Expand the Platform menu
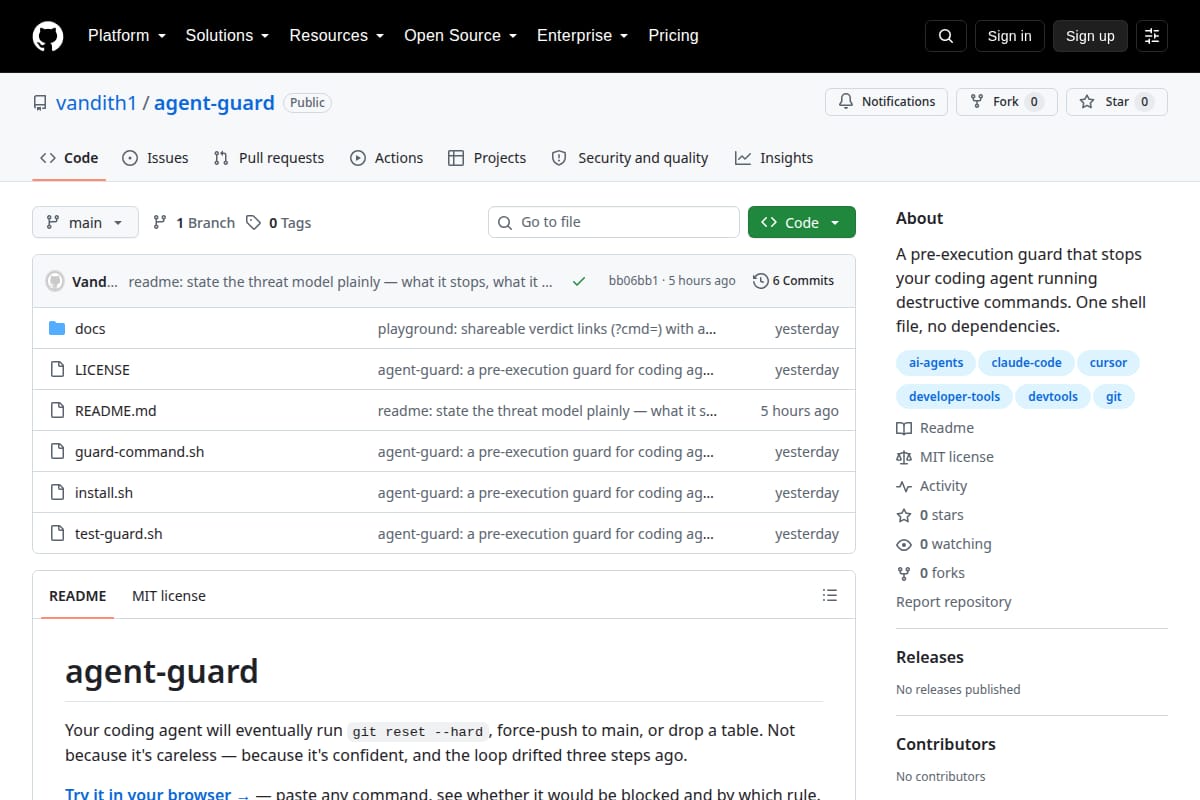This screenshot has width=1200, height=800. click(126, 35)
